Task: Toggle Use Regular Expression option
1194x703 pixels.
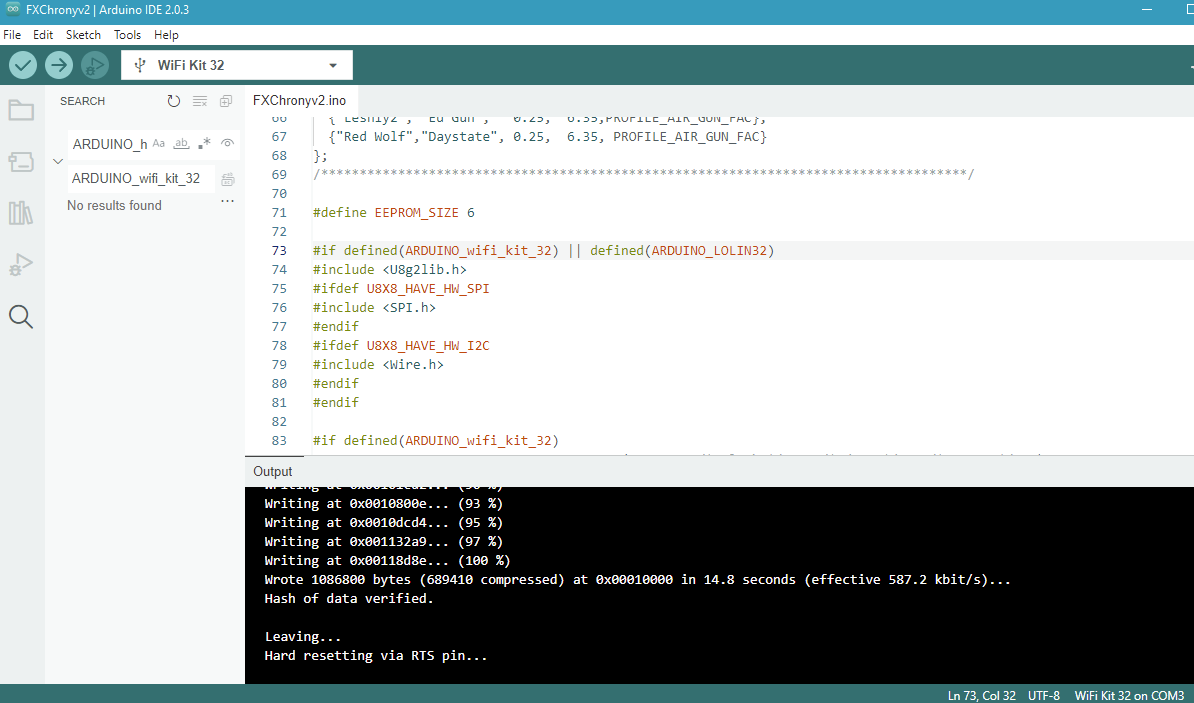Action: 204,143
